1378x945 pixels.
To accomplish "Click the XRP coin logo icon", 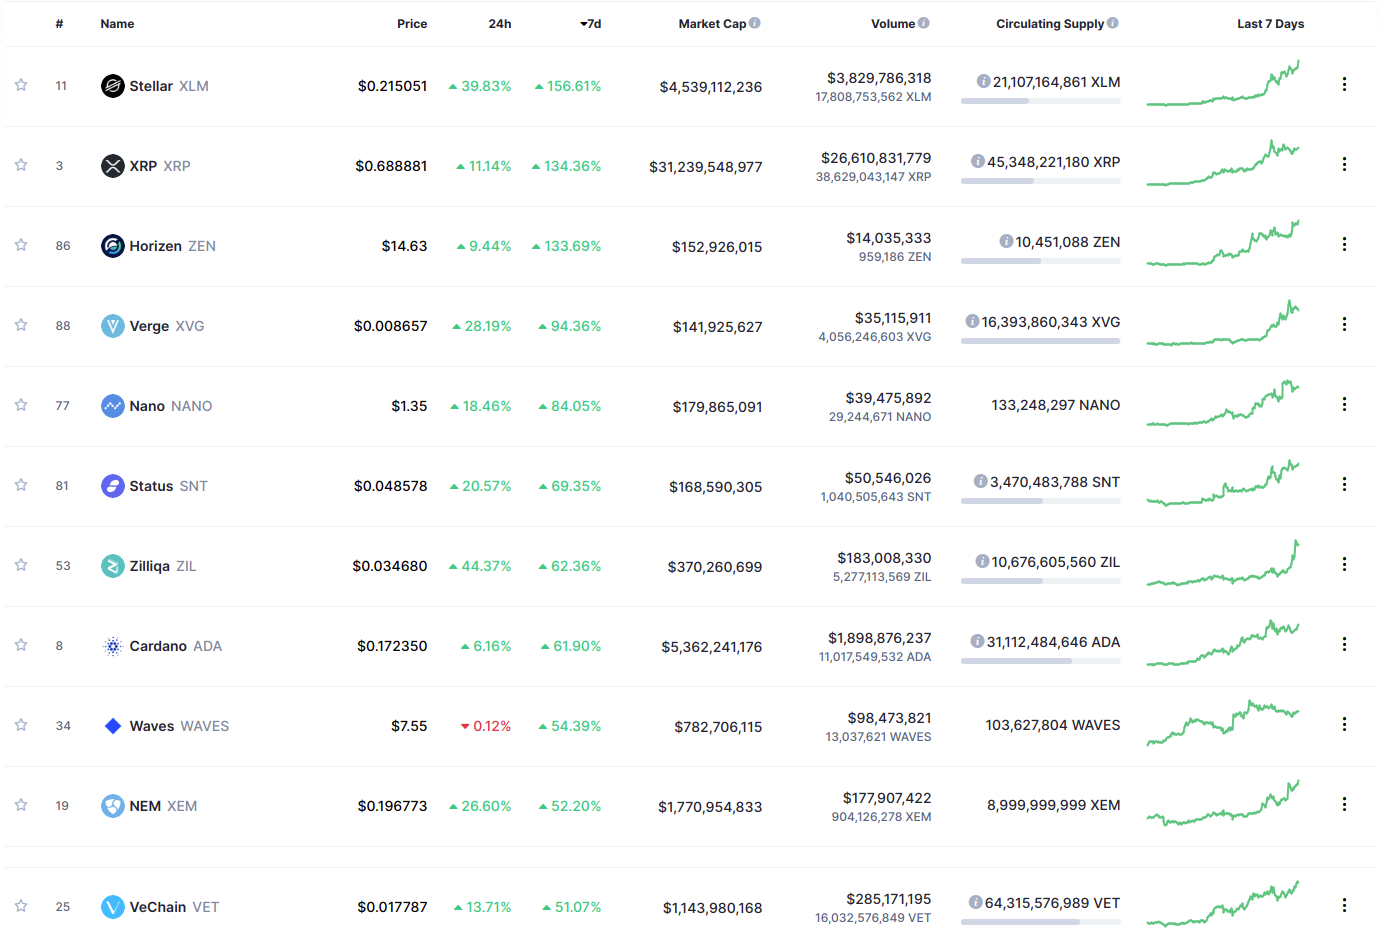I will pos(113,166).
